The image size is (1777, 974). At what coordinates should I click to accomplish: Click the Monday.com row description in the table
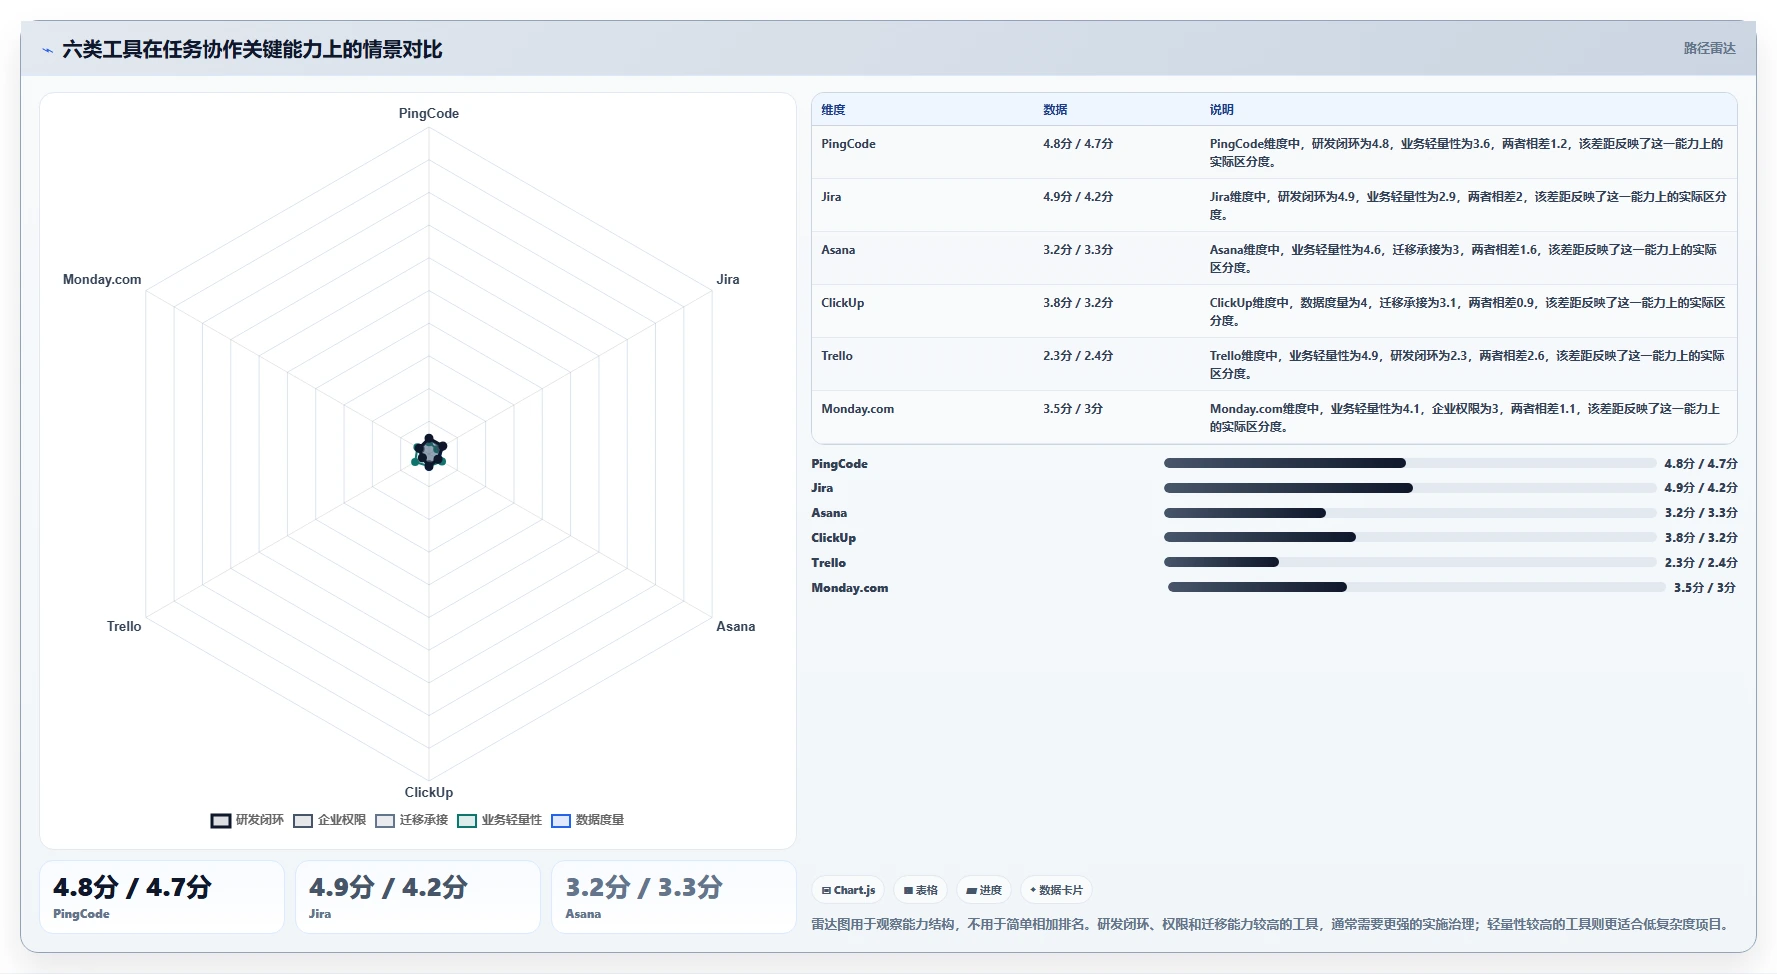(1465, 417)
